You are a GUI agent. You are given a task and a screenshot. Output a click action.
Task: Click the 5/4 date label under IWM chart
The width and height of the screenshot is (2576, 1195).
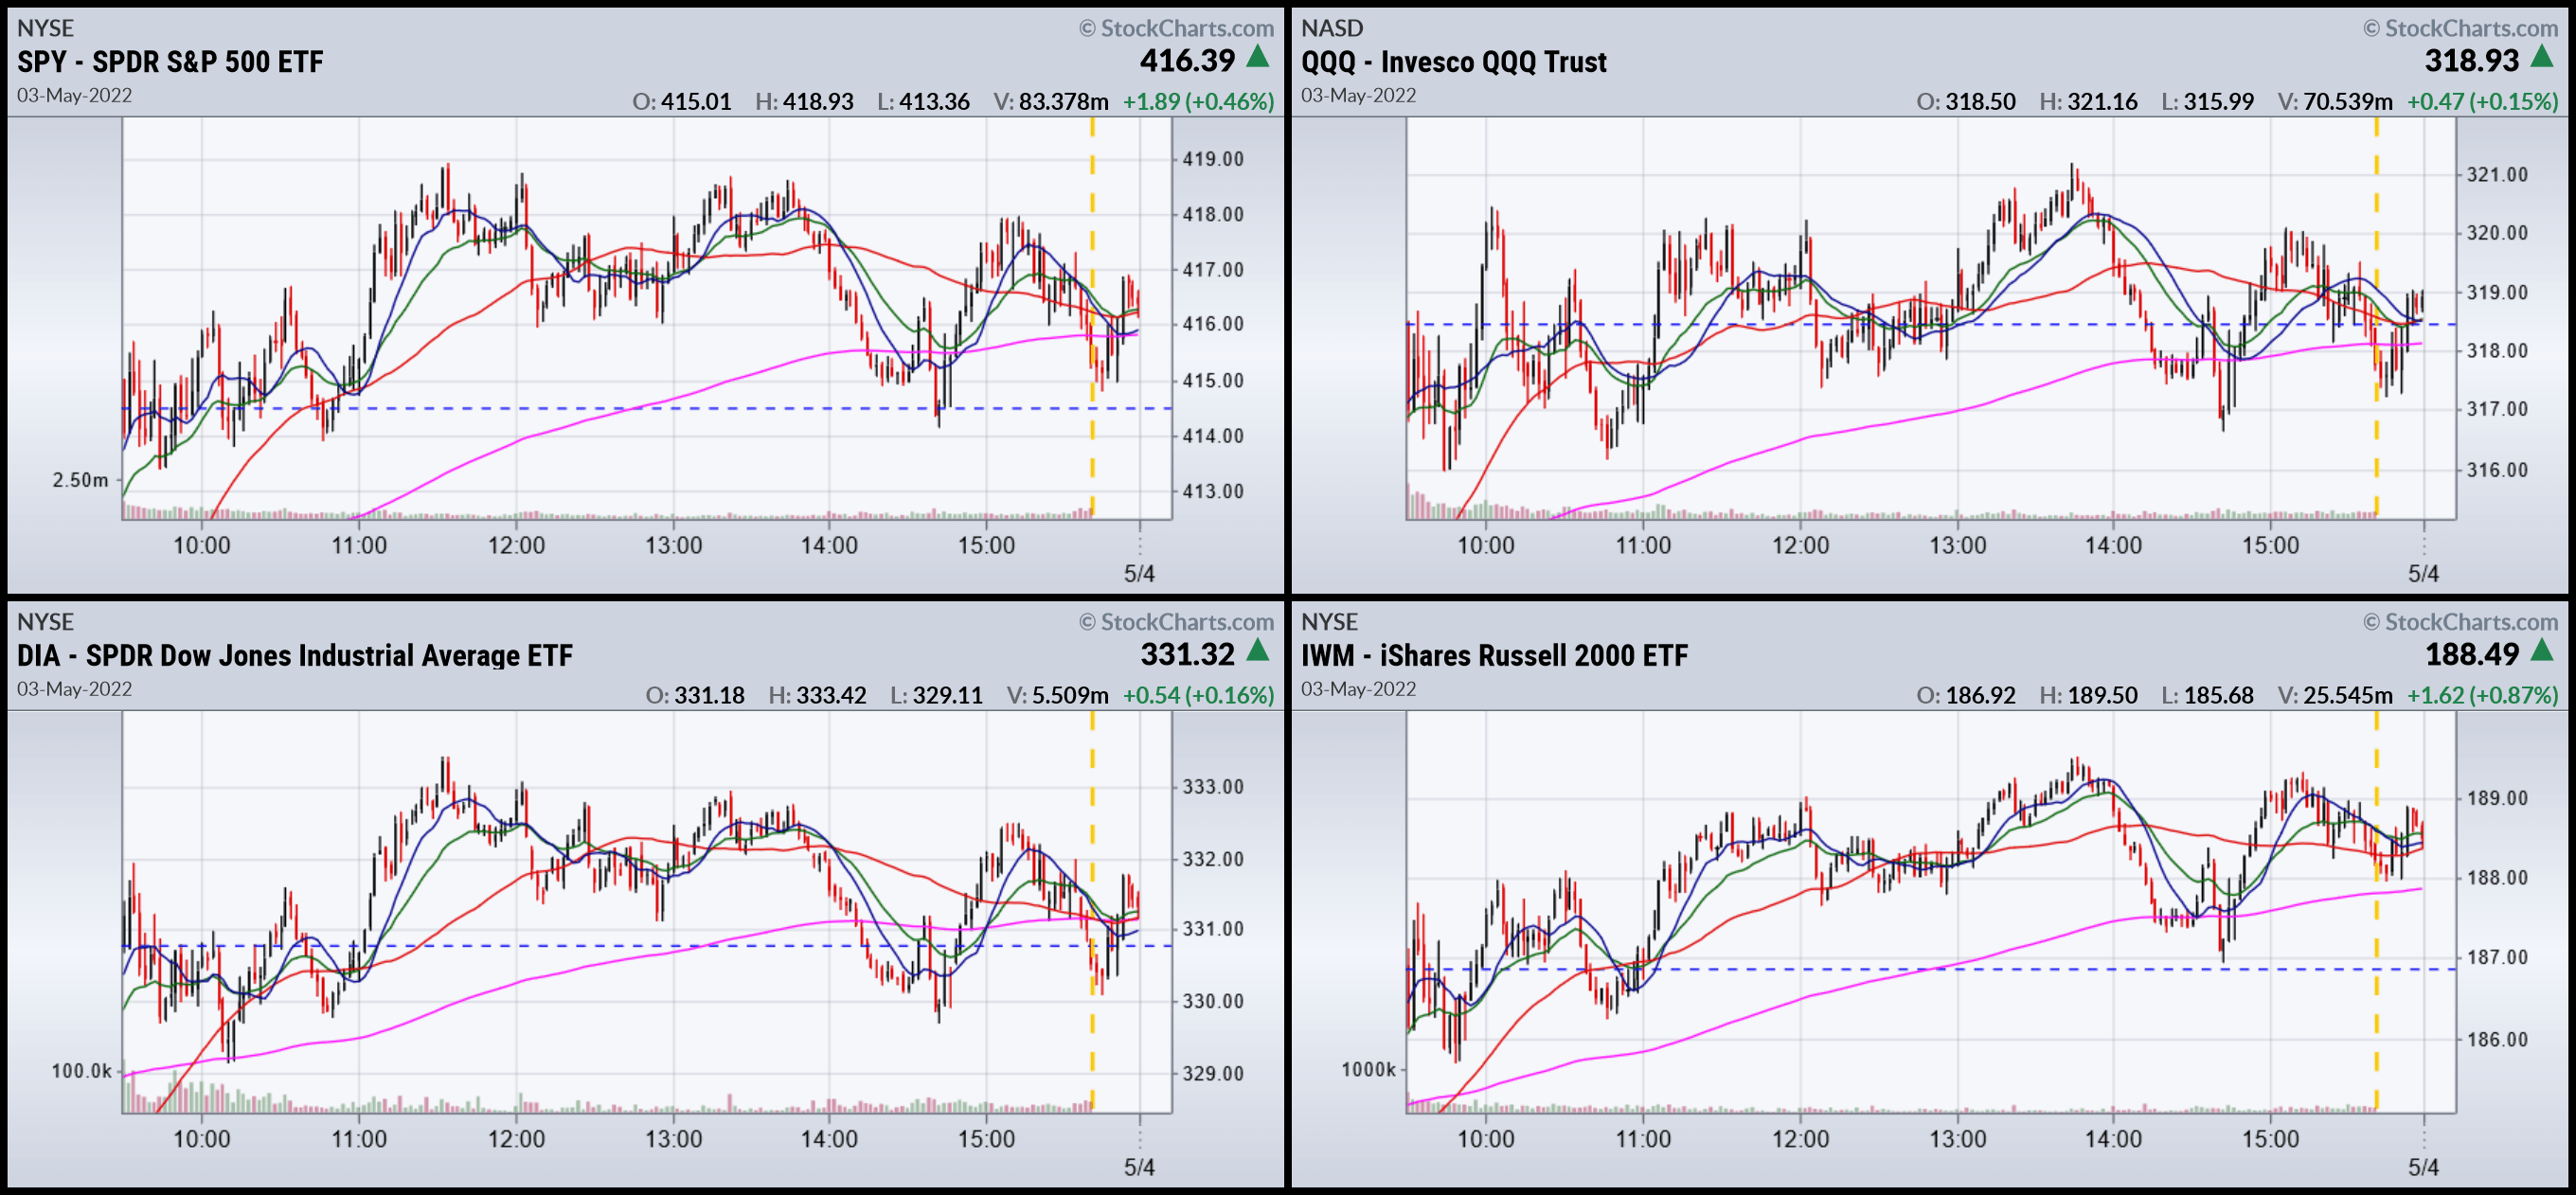(x=2423, y=1166)
